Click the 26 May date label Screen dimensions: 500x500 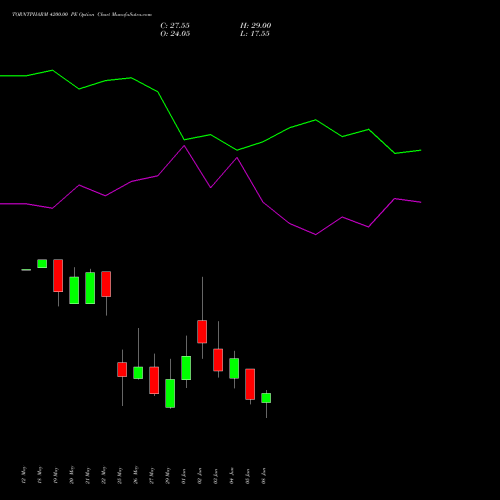click(136, 475)
